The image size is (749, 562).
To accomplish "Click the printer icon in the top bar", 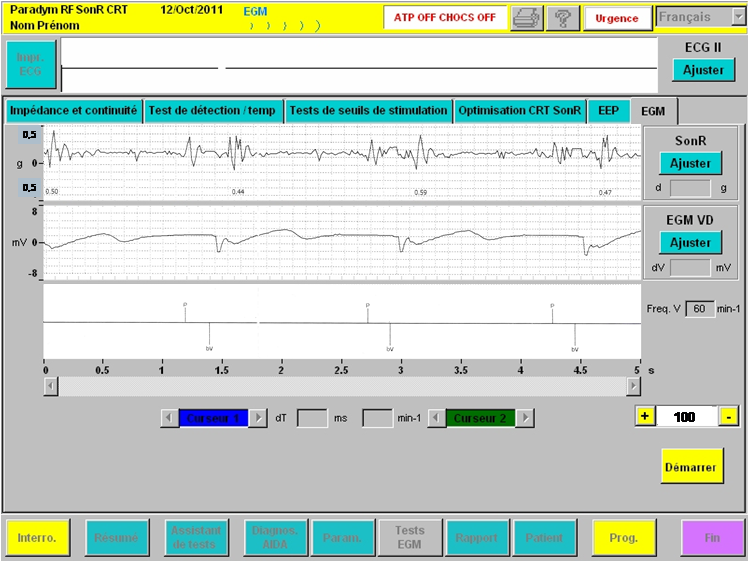I will tap(526, 18).
